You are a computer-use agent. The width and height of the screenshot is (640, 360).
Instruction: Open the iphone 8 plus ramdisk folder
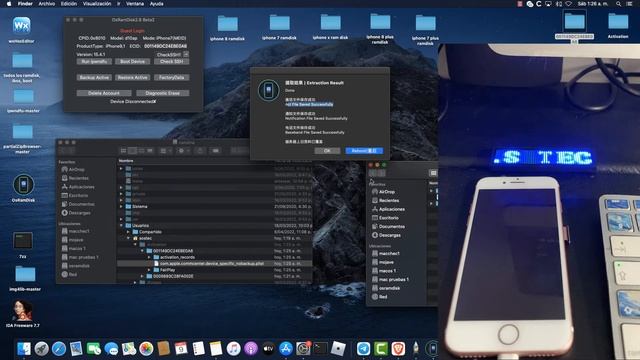point(380,22)
